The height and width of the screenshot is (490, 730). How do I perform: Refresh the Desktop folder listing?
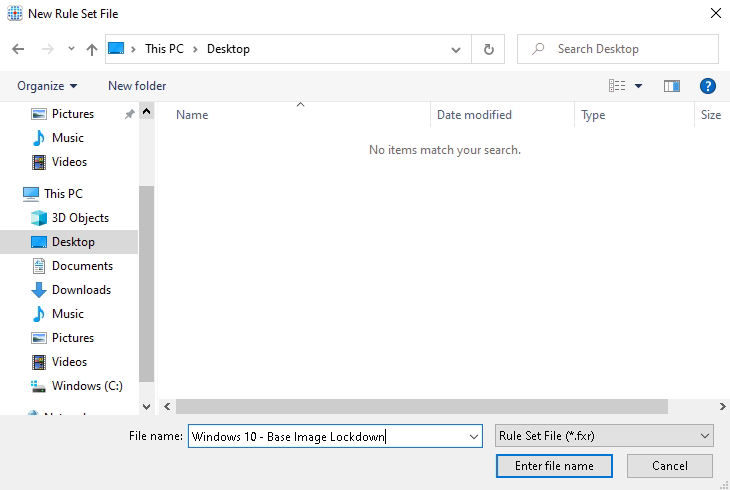488,49
